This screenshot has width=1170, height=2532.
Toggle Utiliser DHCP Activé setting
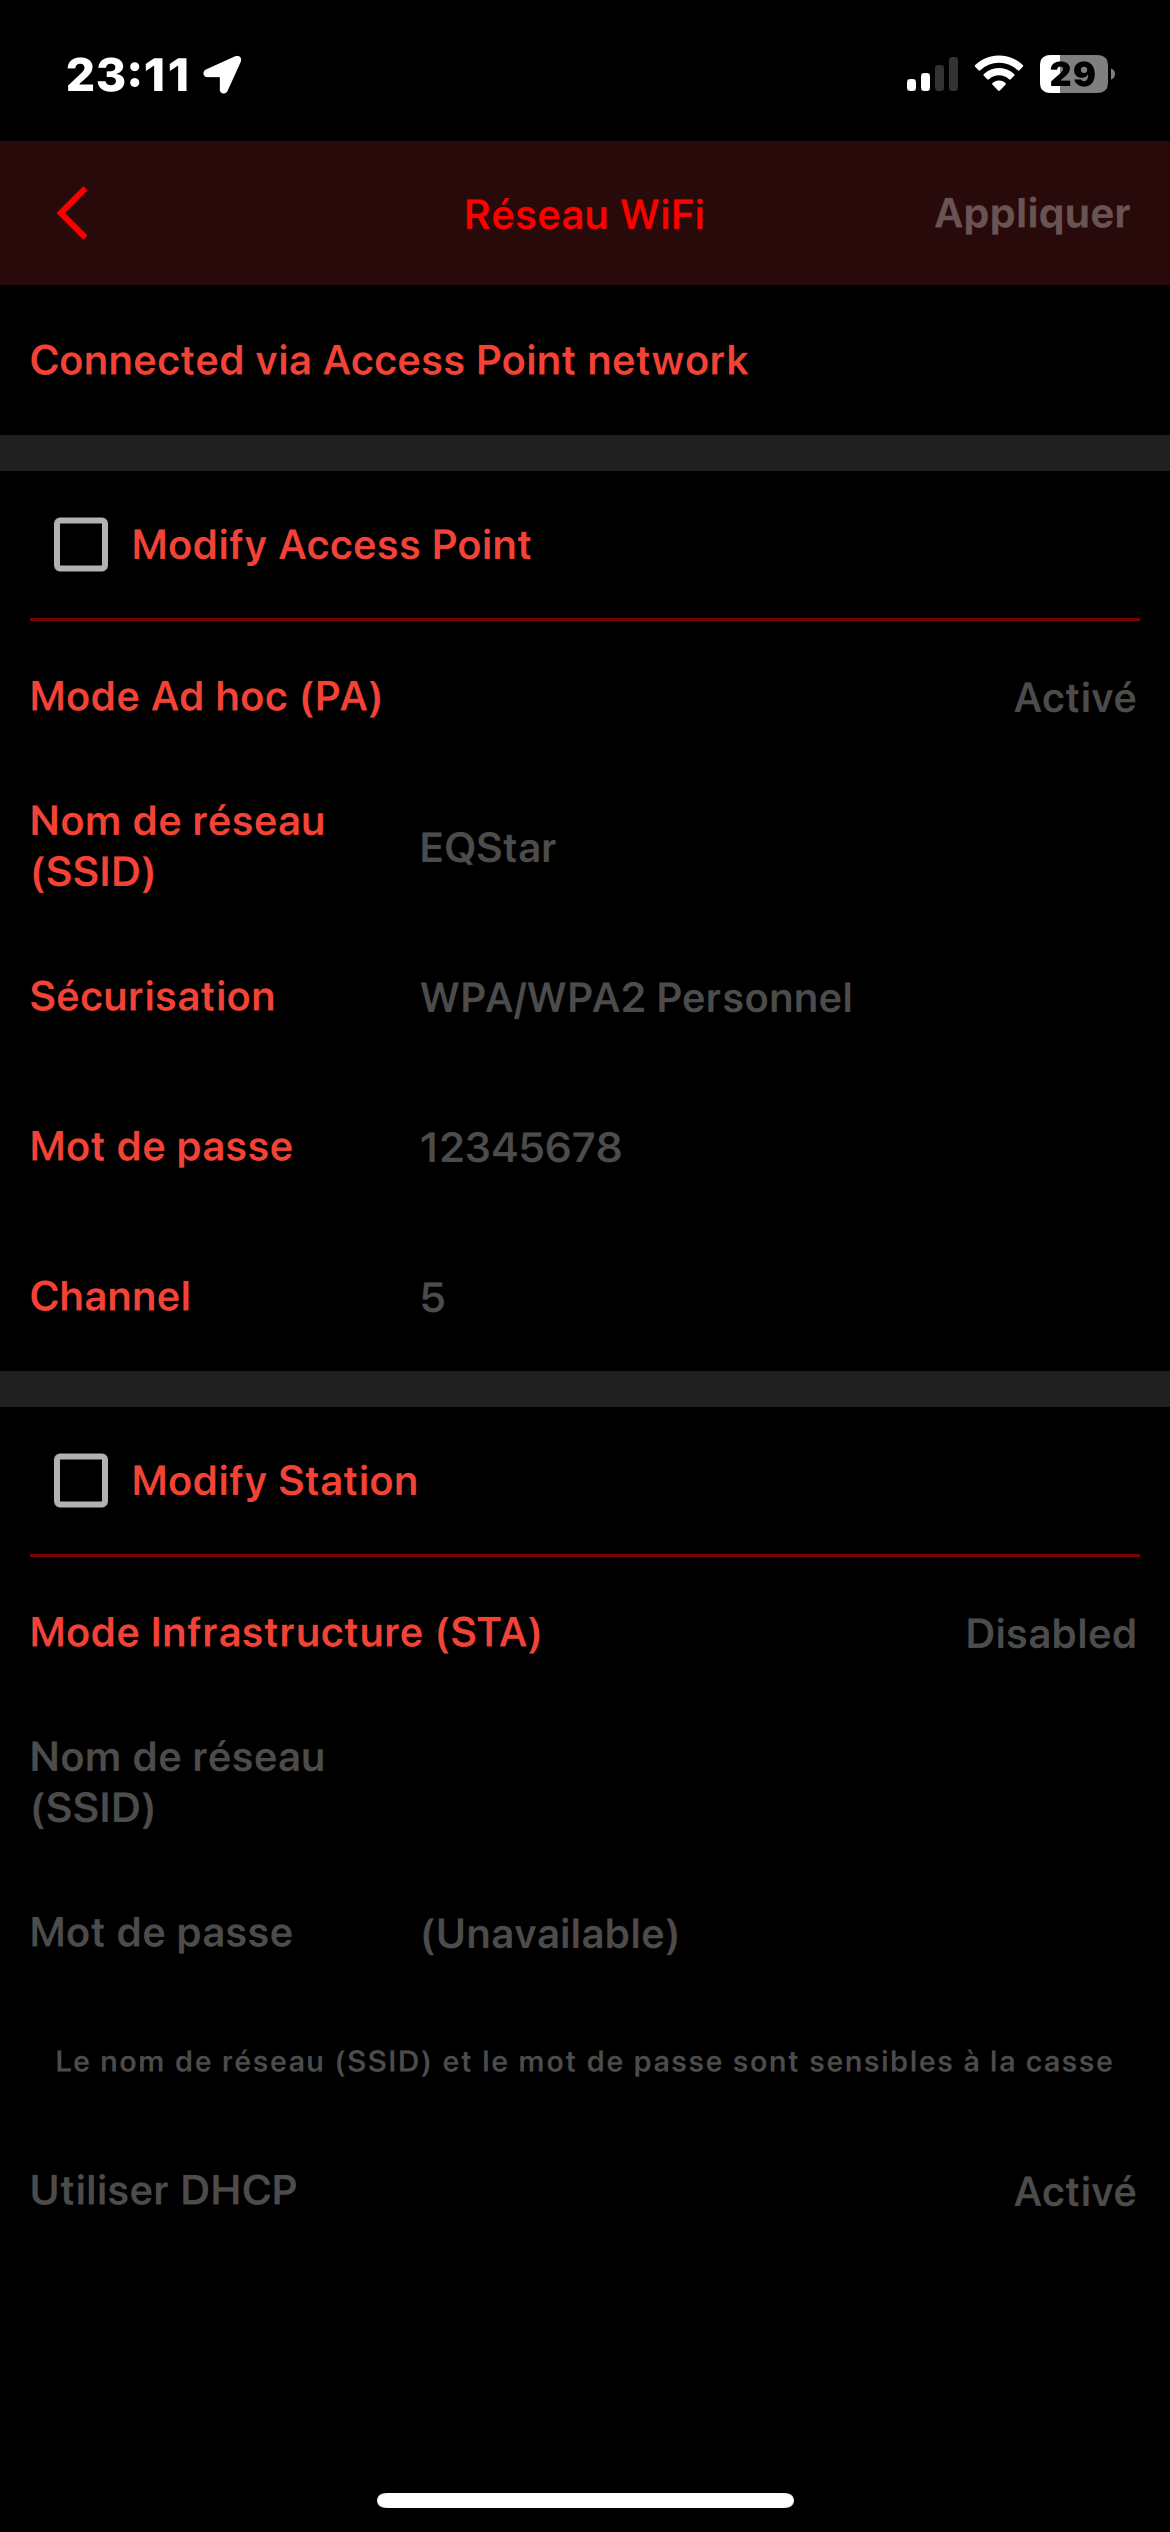tap(1074, 2192)
